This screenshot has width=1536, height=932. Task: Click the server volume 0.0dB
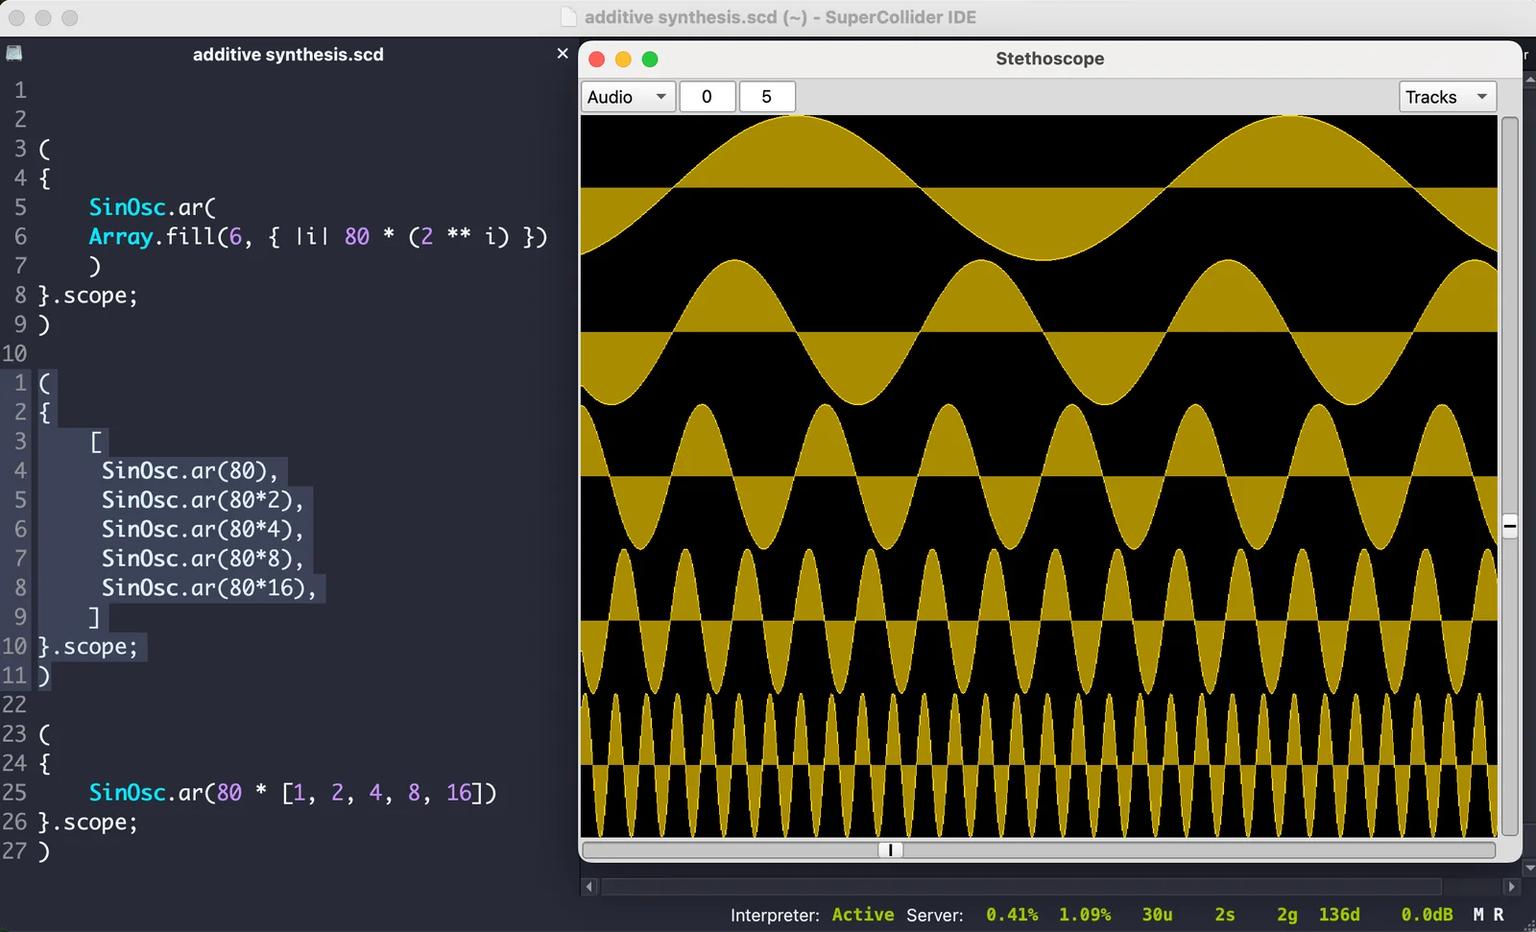(x=1427, y=914)
